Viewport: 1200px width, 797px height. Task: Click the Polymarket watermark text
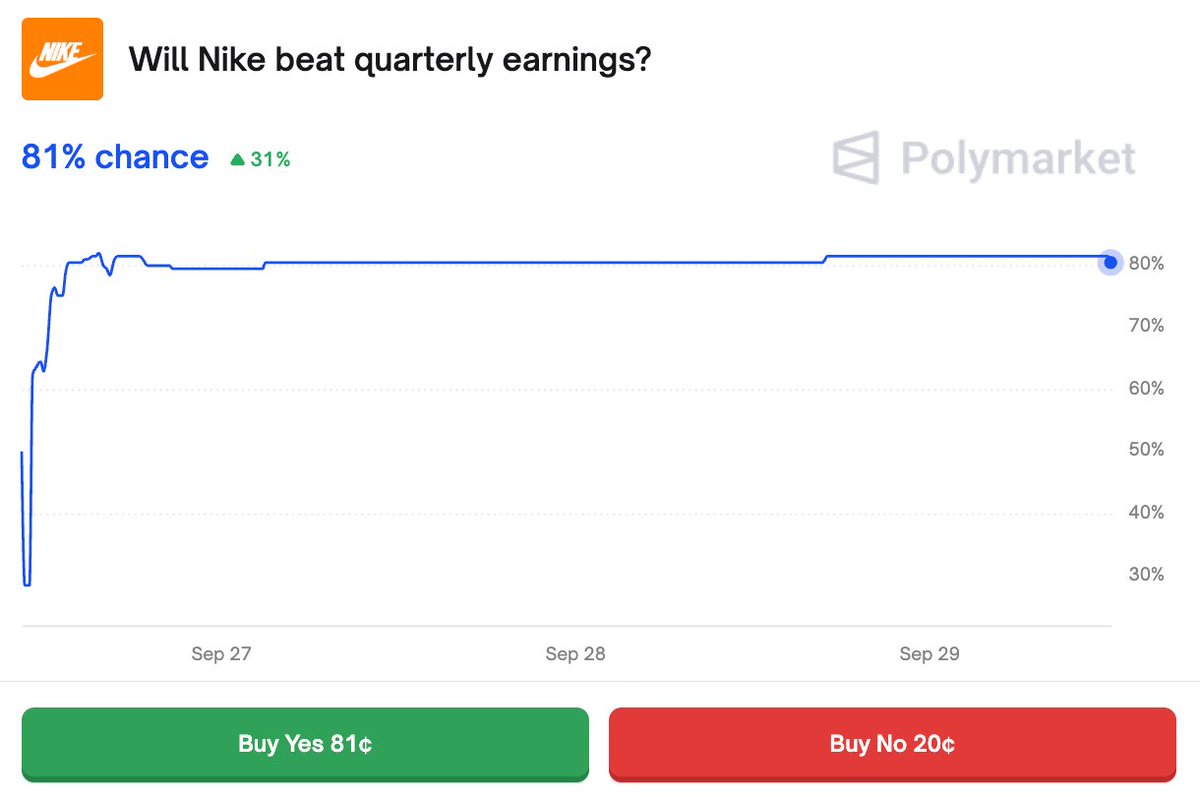tap(1018, 159)
